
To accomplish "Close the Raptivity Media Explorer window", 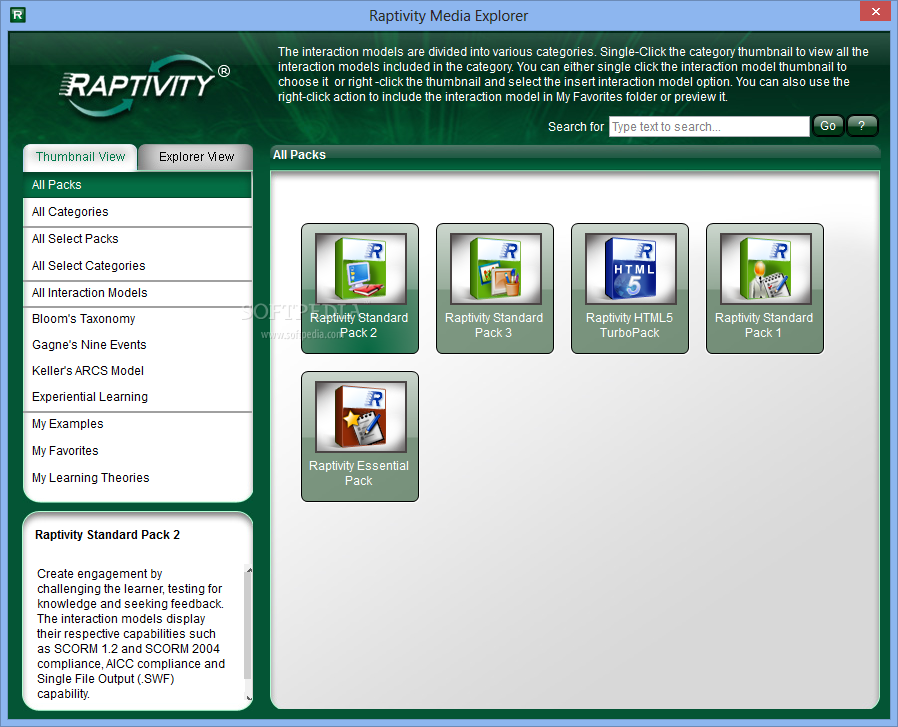I will [x=876, y=11].
